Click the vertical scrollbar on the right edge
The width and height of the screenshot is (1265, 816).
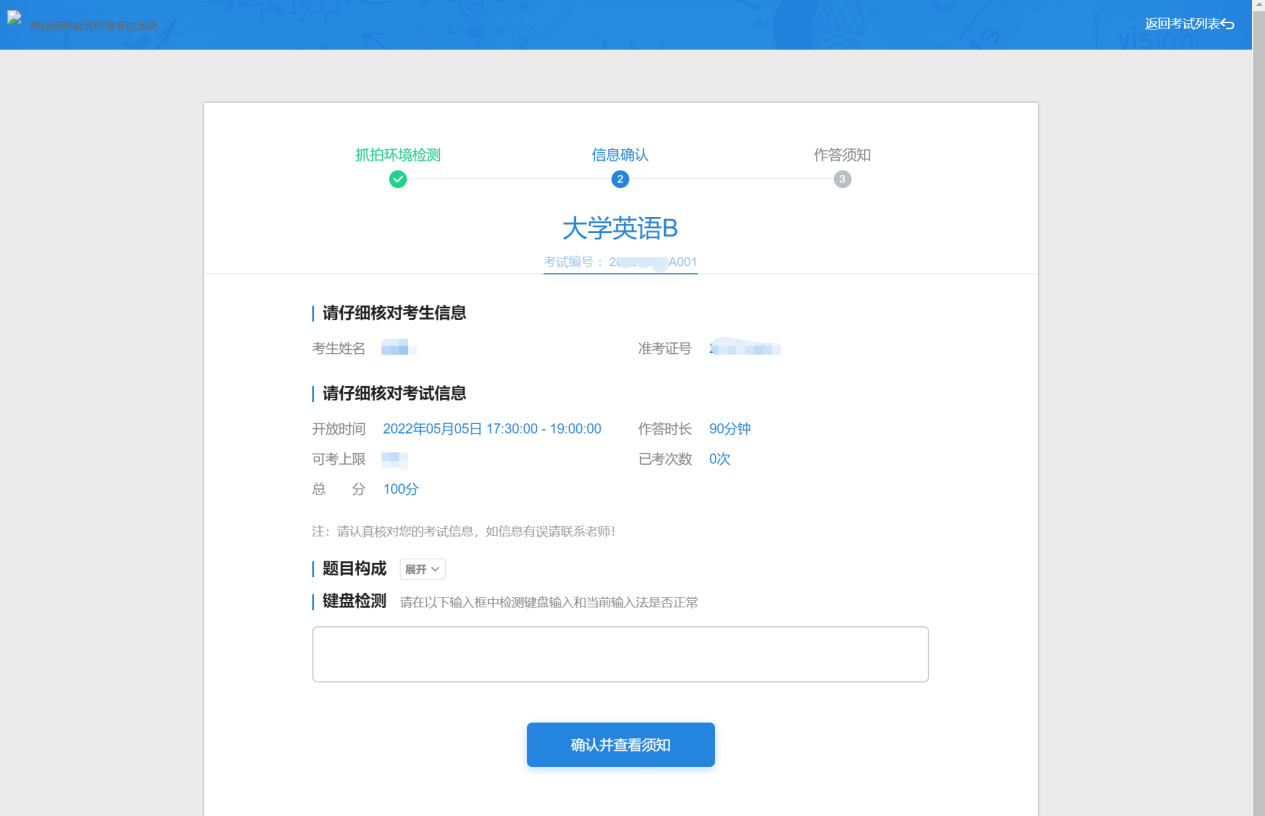pyautogui.click(x=1258, y=400)
